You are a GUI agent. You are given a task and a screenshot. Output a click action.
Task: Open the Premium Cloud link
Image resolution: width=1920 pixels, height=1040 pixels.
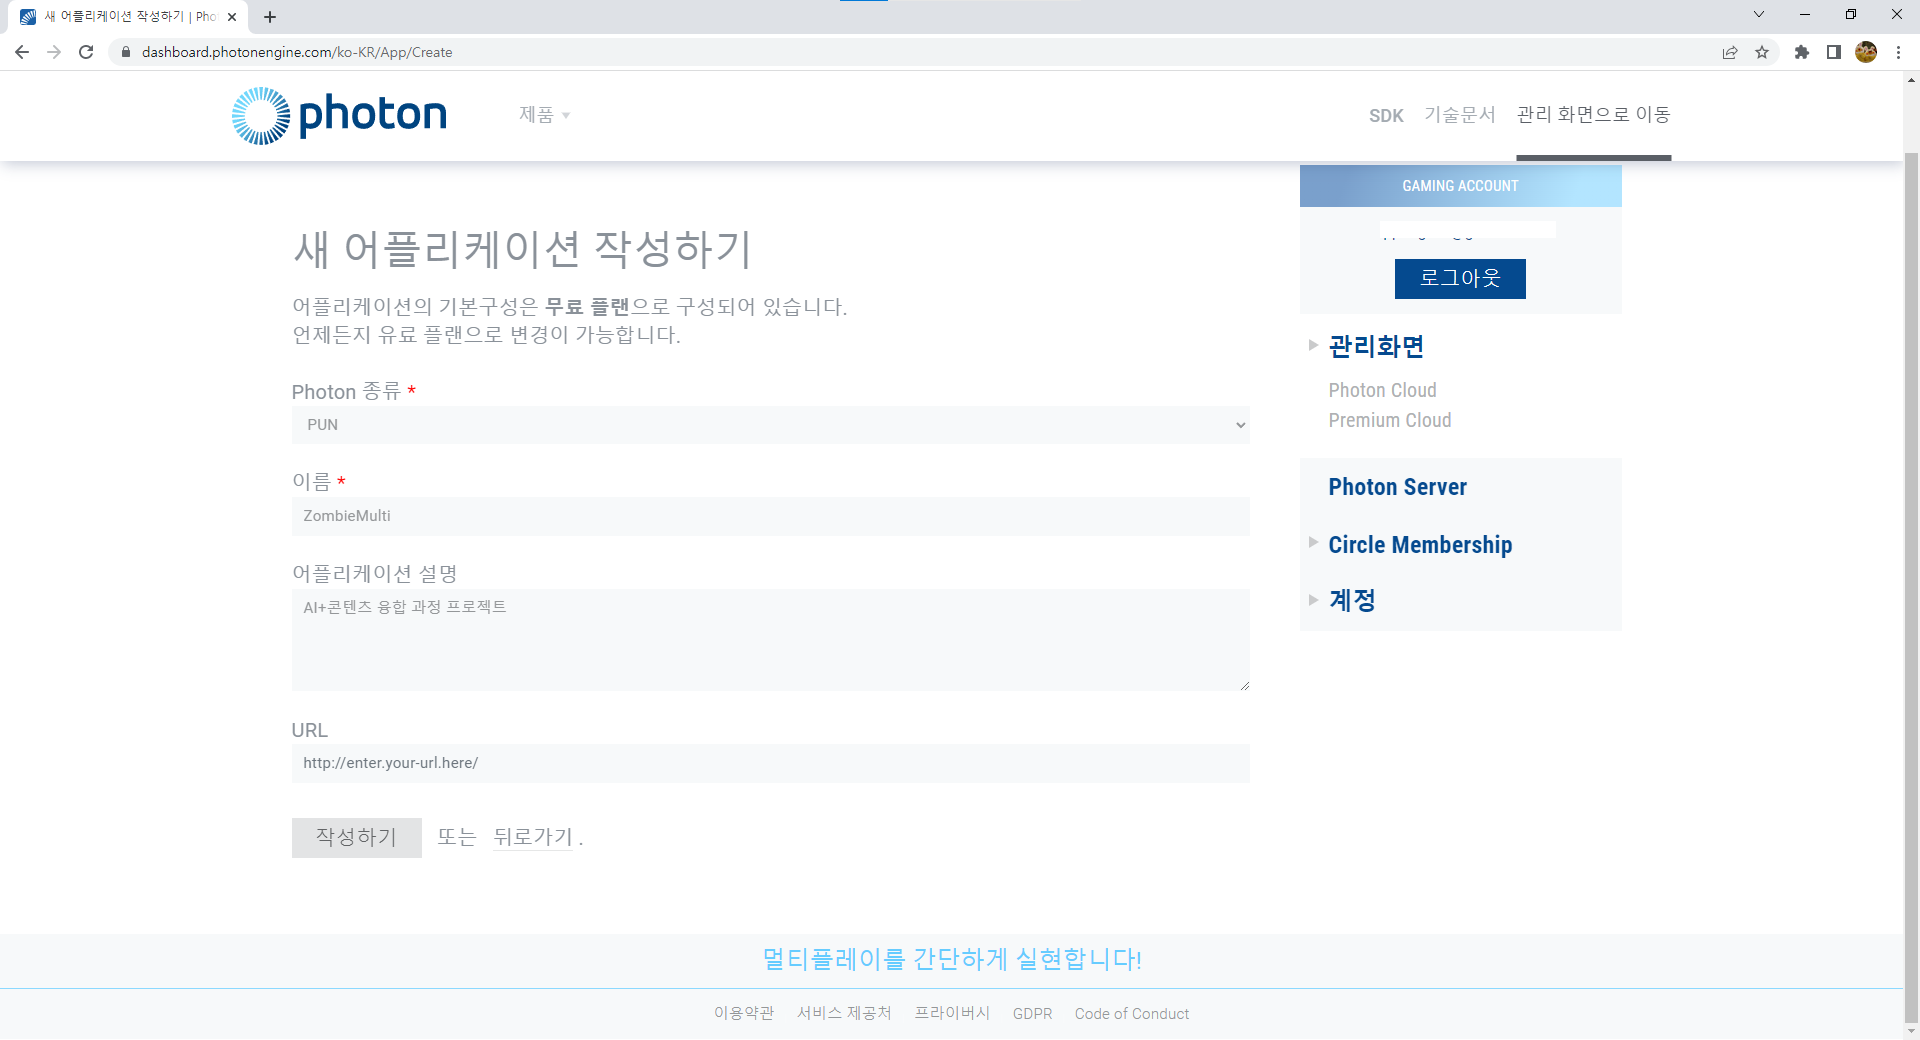[1390, 420]
